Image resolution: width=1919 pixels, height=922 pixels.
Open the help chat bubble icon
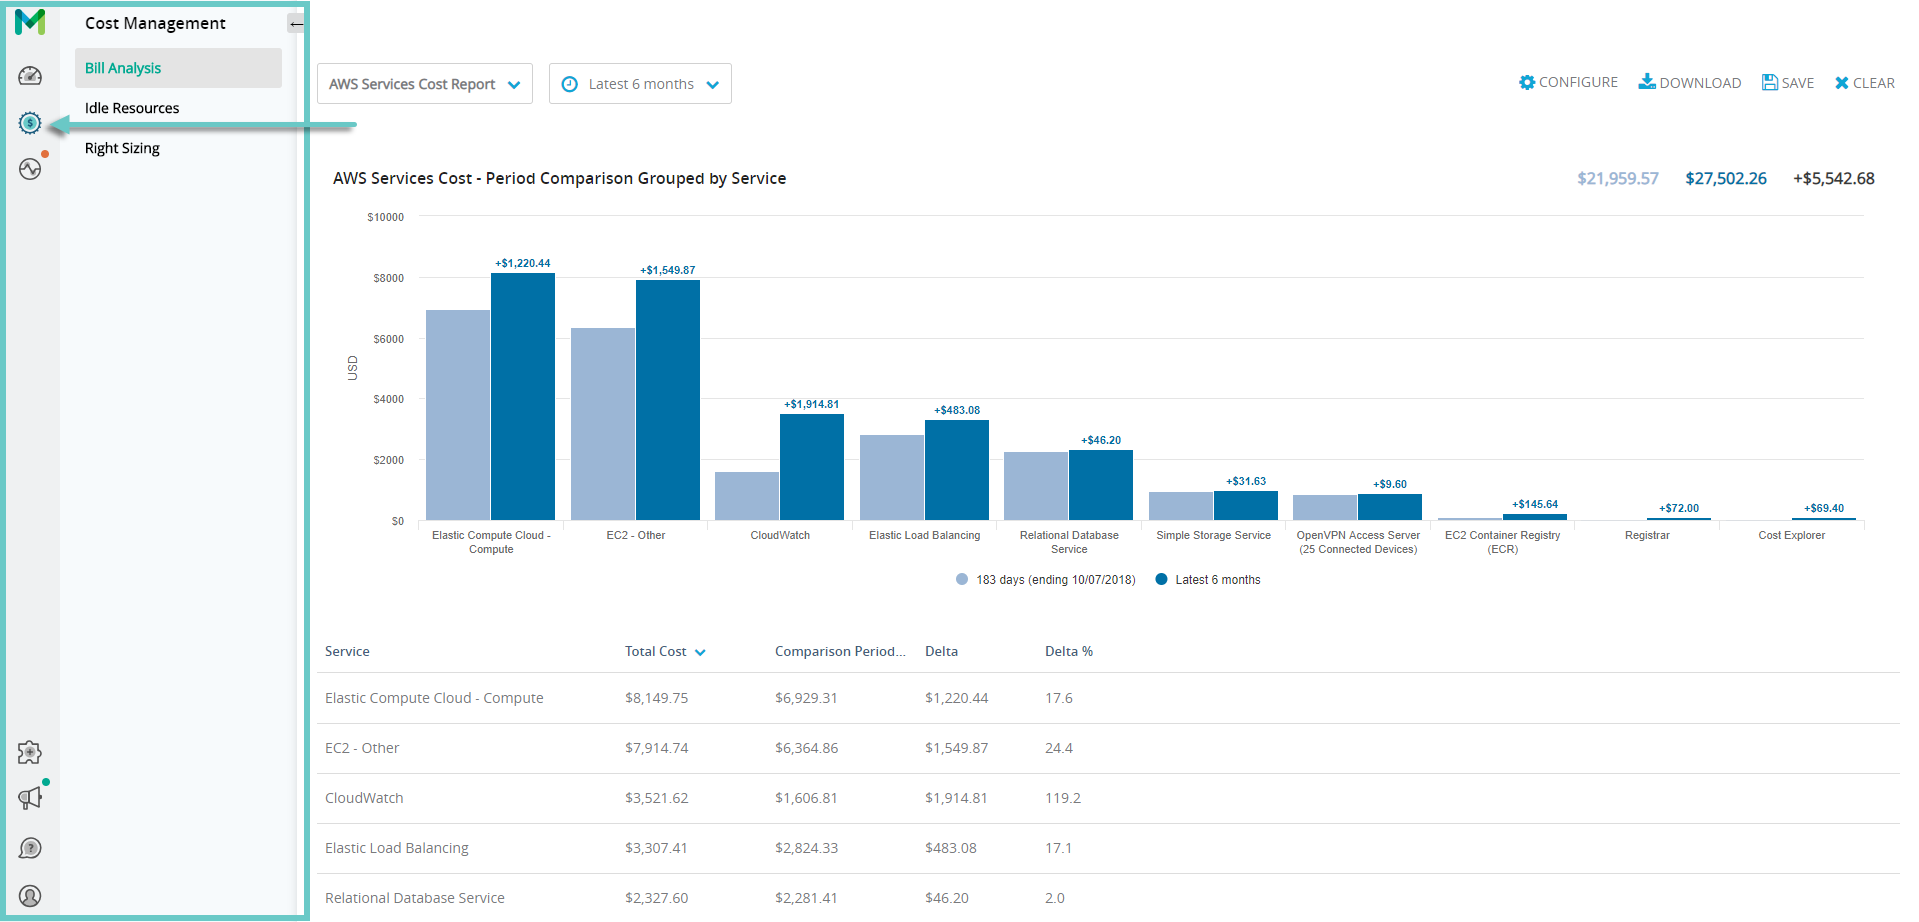(x=30, y=848)
